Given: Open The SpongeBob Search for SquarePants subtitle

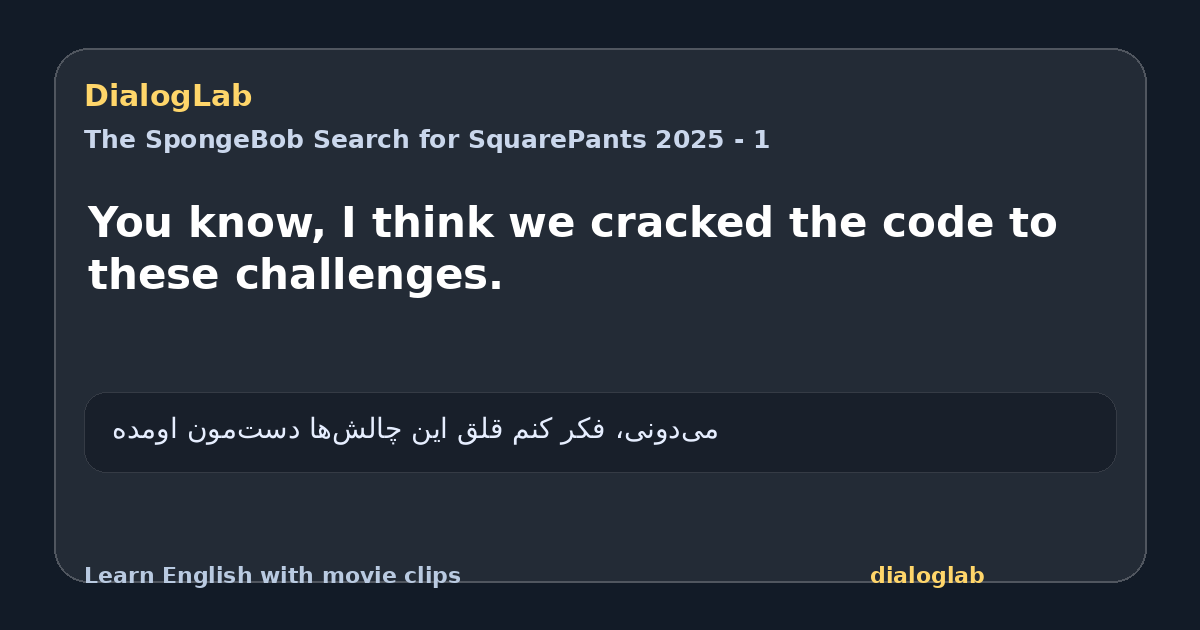Looking at the screenshot, I should pyautogui.click(x=427, y=140).
